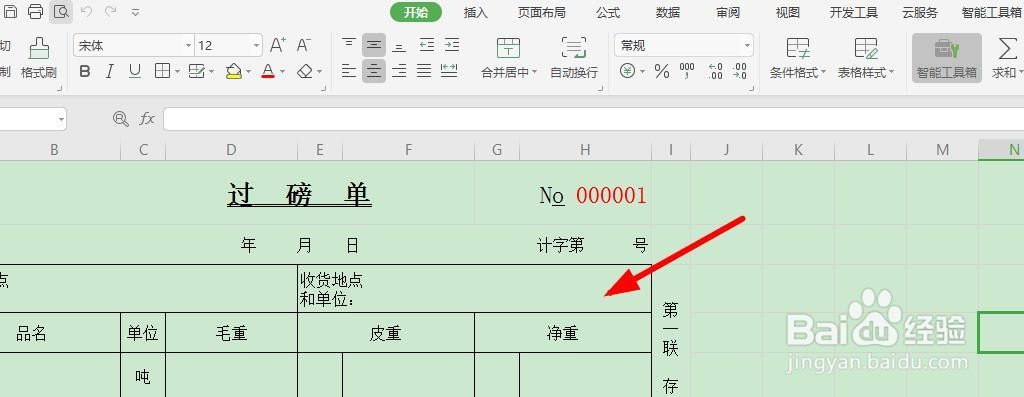Expand currency format dropdown arrow
Image resolution: width=1024 pixels, height=397 pixels.
643,72
